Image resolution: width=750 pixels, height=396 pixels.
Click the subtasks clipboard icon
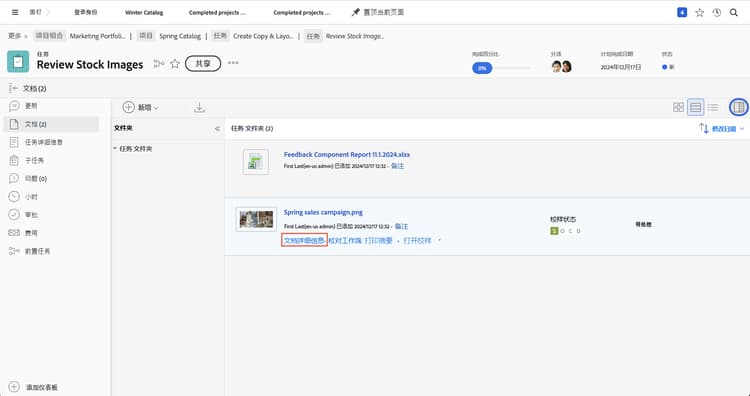[x=14, y=160]
